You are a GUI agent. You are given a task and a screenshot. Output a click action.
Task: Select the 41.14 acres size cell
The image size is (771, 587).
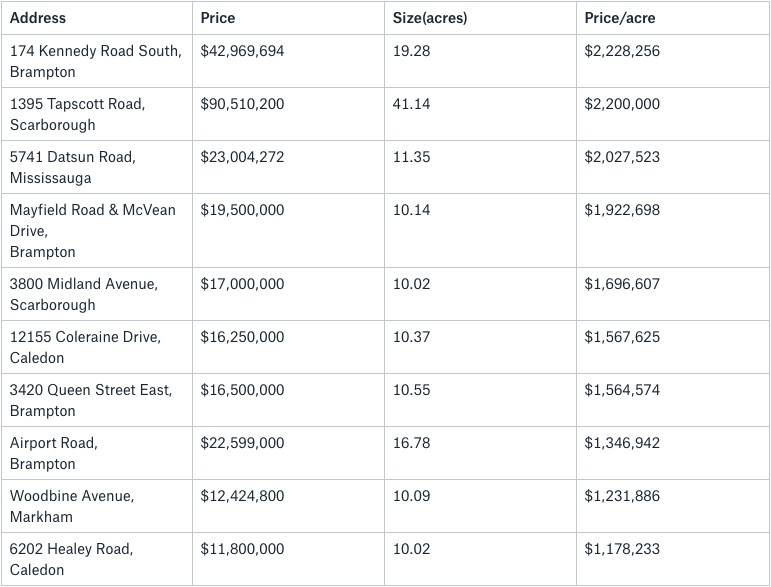411,103
